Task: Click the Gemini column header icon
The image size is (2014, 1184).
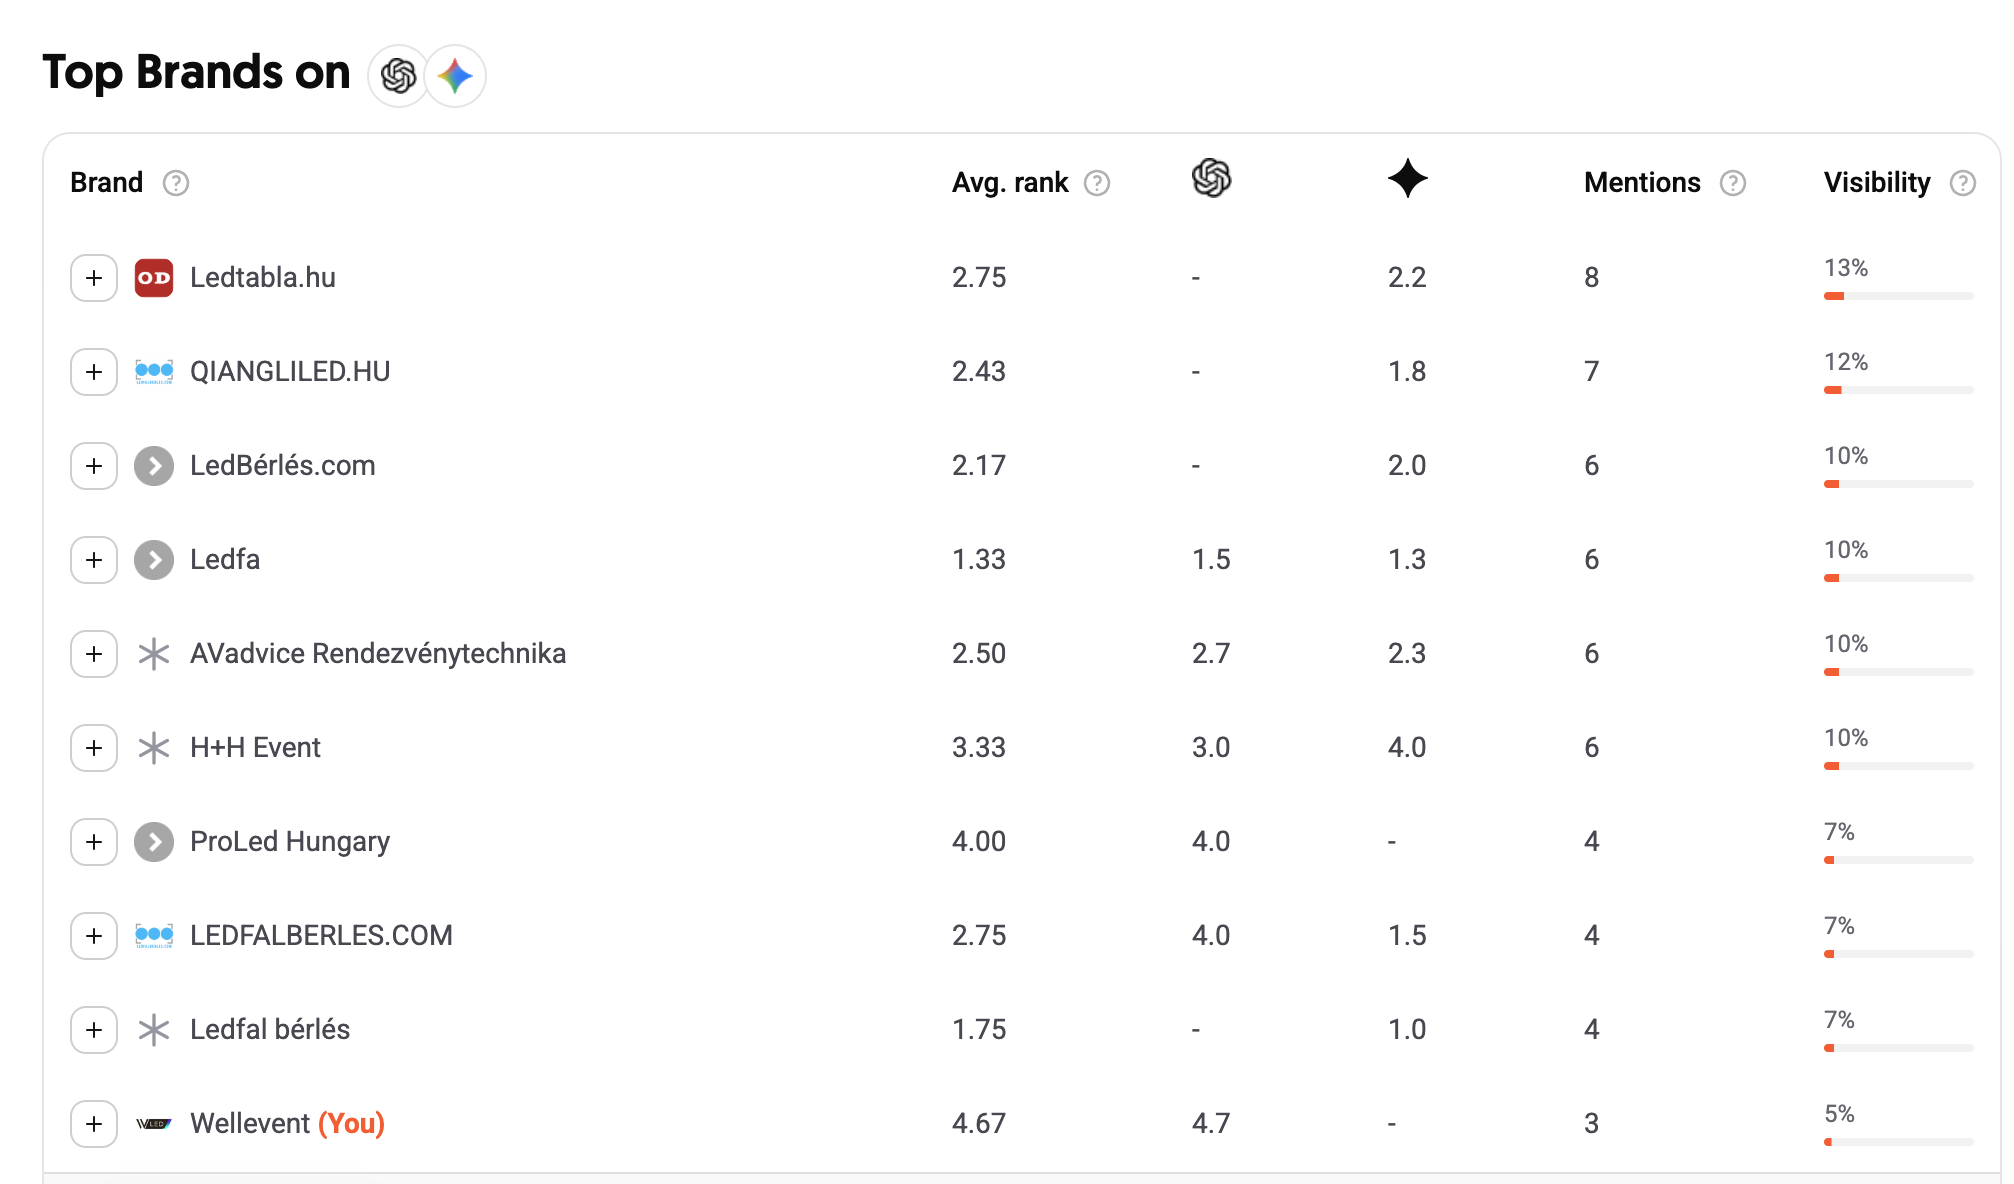Action: 1408,178
